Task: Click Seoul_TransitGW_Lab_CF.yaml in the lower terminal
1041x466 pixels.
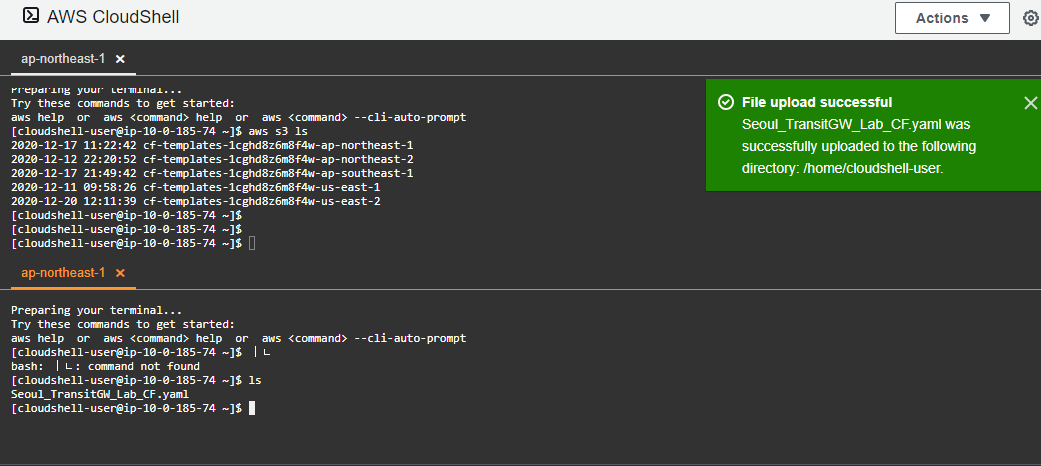Action: tap(100, 394)
